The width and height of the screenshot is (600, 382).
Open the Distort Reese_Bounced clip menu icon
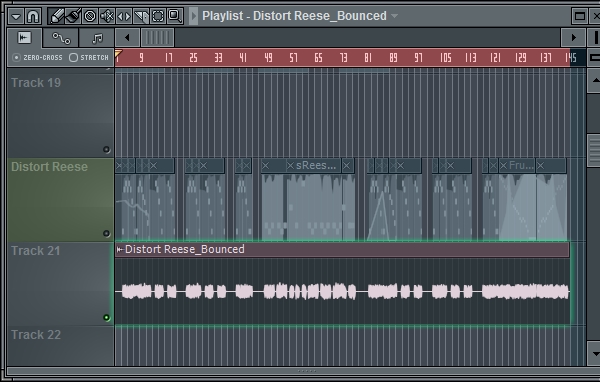[x=120, y=250]
